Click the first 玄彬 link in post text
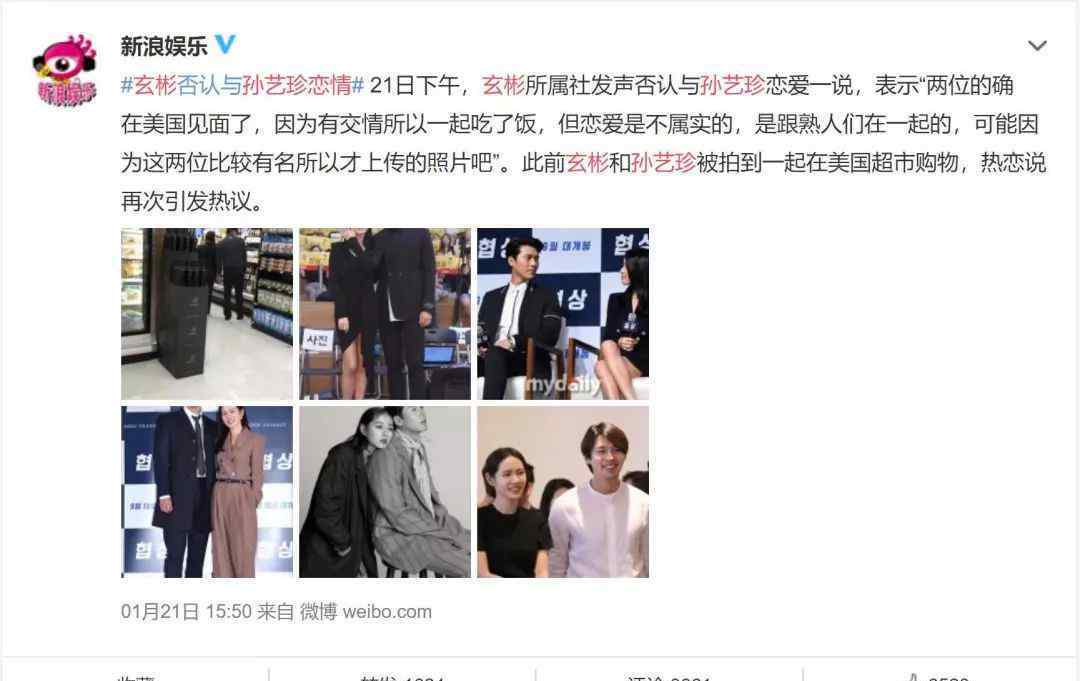The image size is (1080, 681). [x=503, y=85]
